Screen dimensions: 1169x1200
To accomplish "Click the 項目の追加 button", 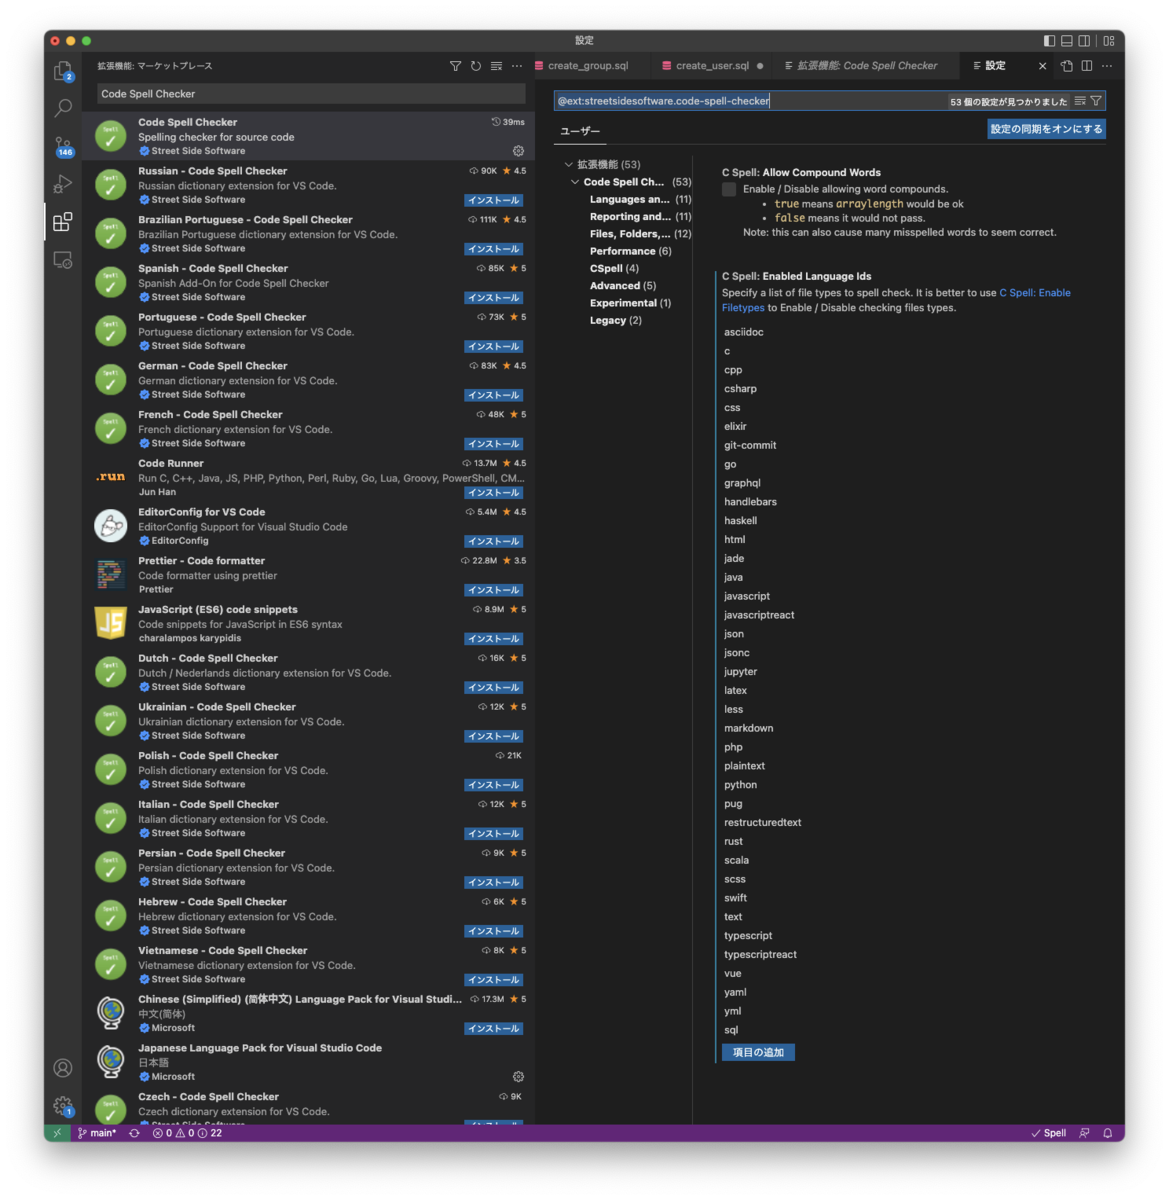I will pos(758,1052).
